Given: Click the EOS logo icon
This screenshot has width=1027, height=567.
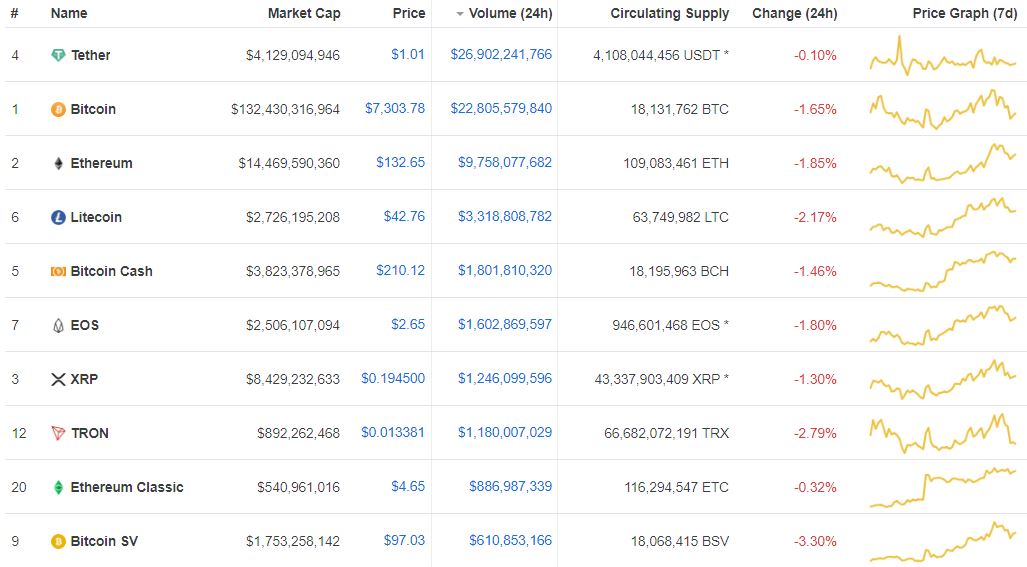Looking at the screenshot, I should pyautogui.click(x=58, y=325).
